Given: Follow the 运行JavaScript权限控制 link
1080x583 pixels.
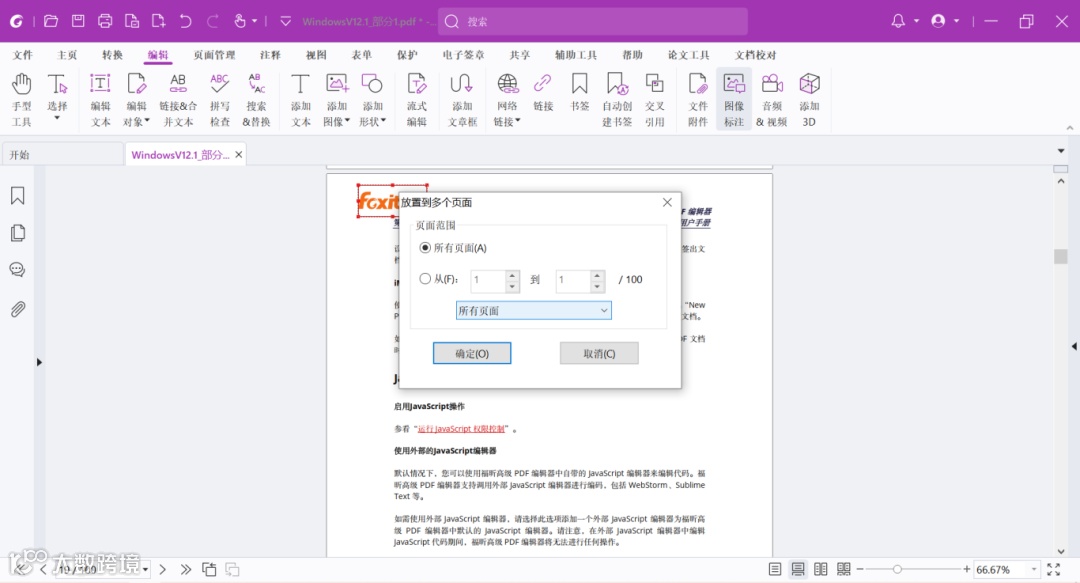Looking at the screenshot, I should pos(461,429).
